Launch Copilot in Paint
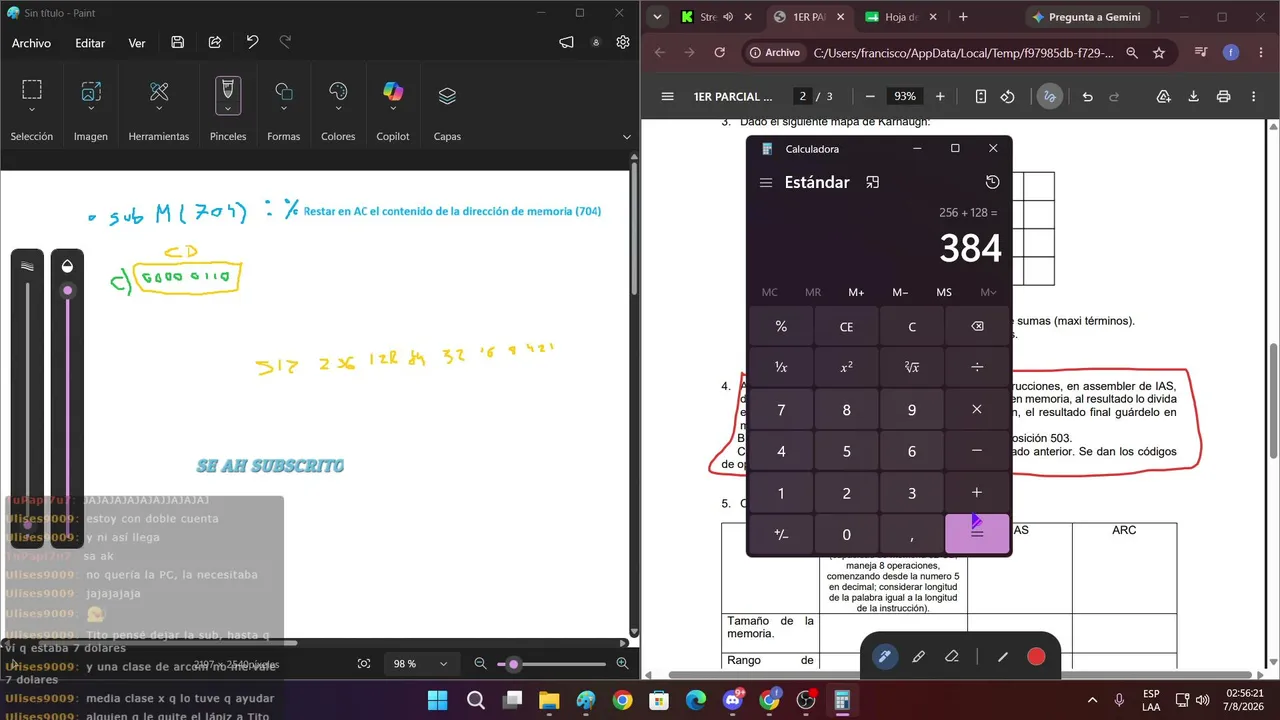This screenshot has width=1280, height=720. click(393, 92)
